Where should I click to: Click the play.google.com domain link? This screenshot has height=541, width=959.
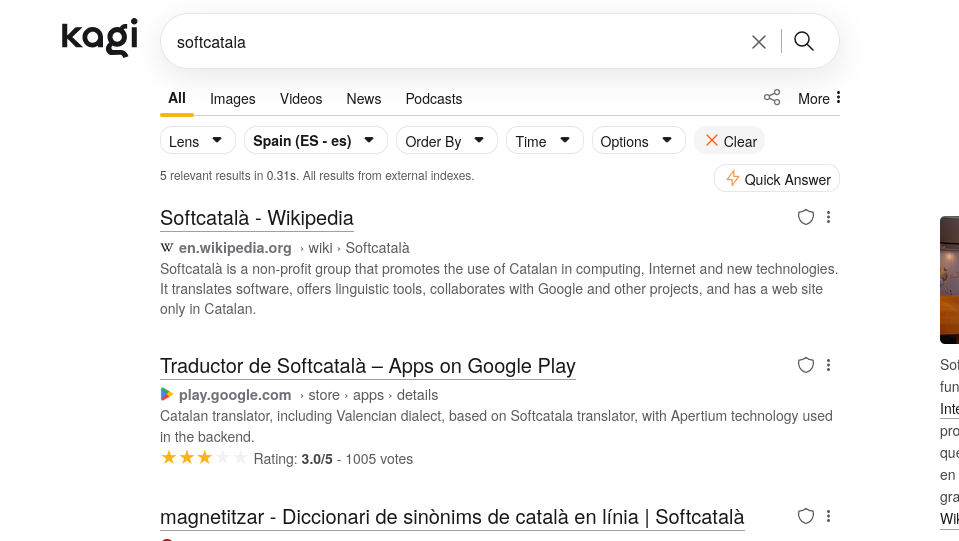[x=235, y=395]
